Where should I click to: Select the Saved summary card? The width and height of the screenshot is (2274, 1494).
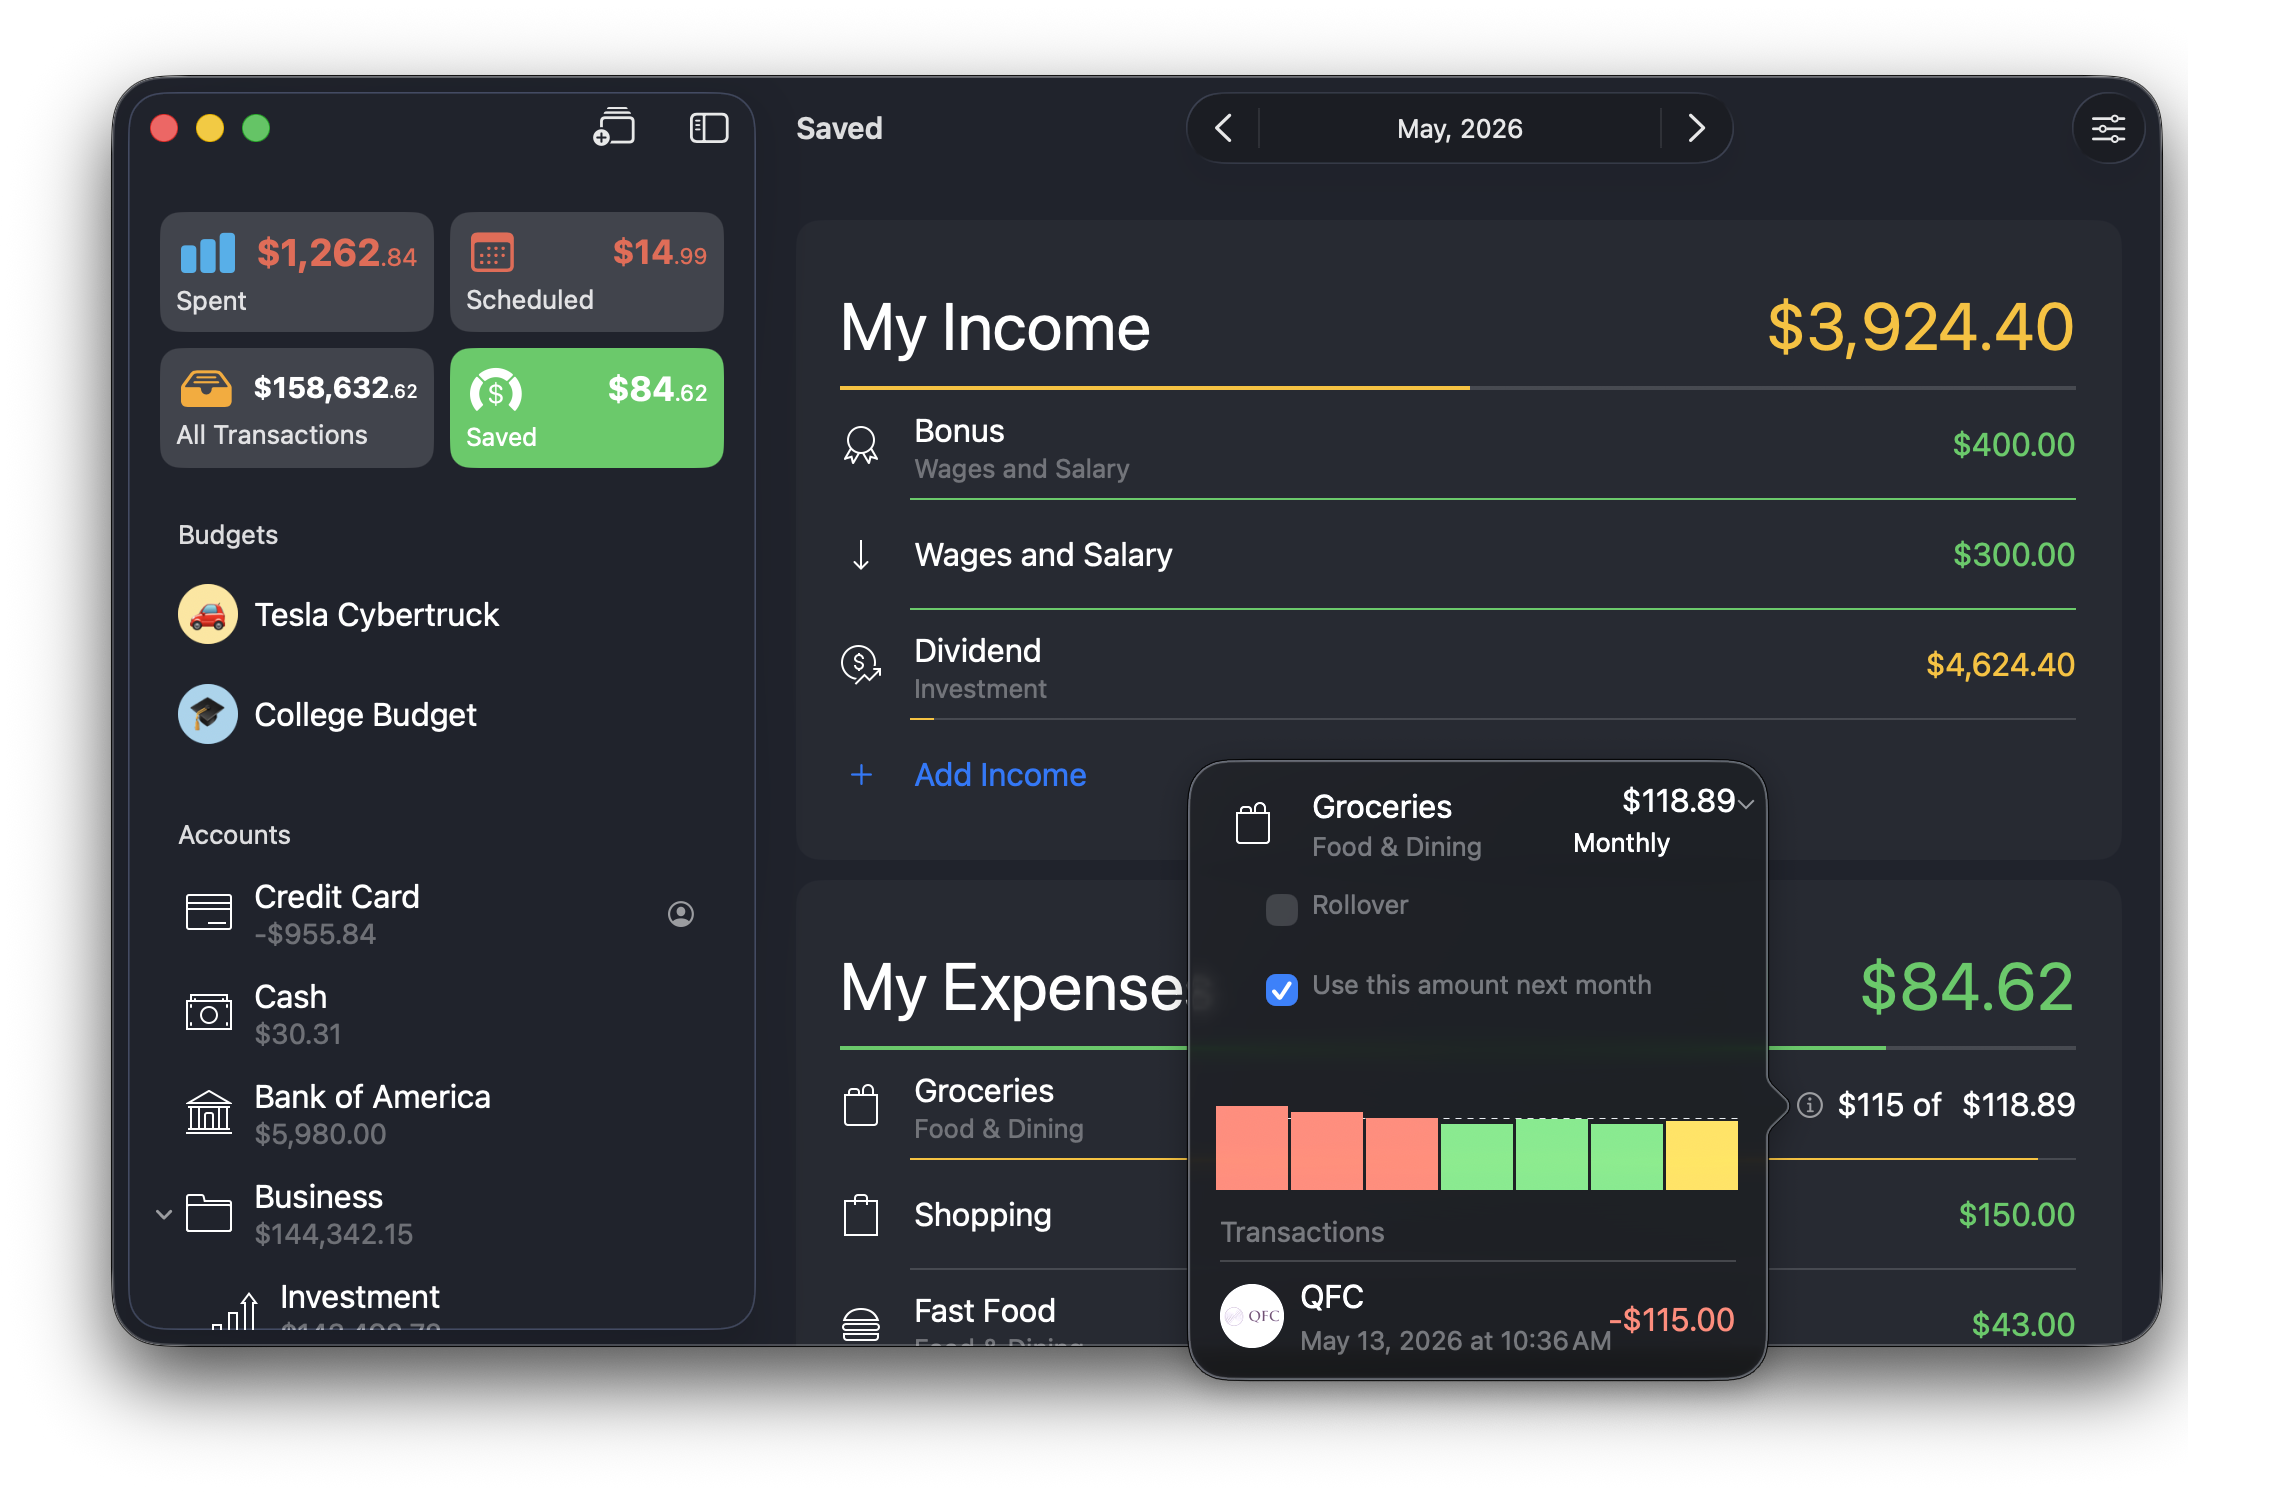(587, 408)
